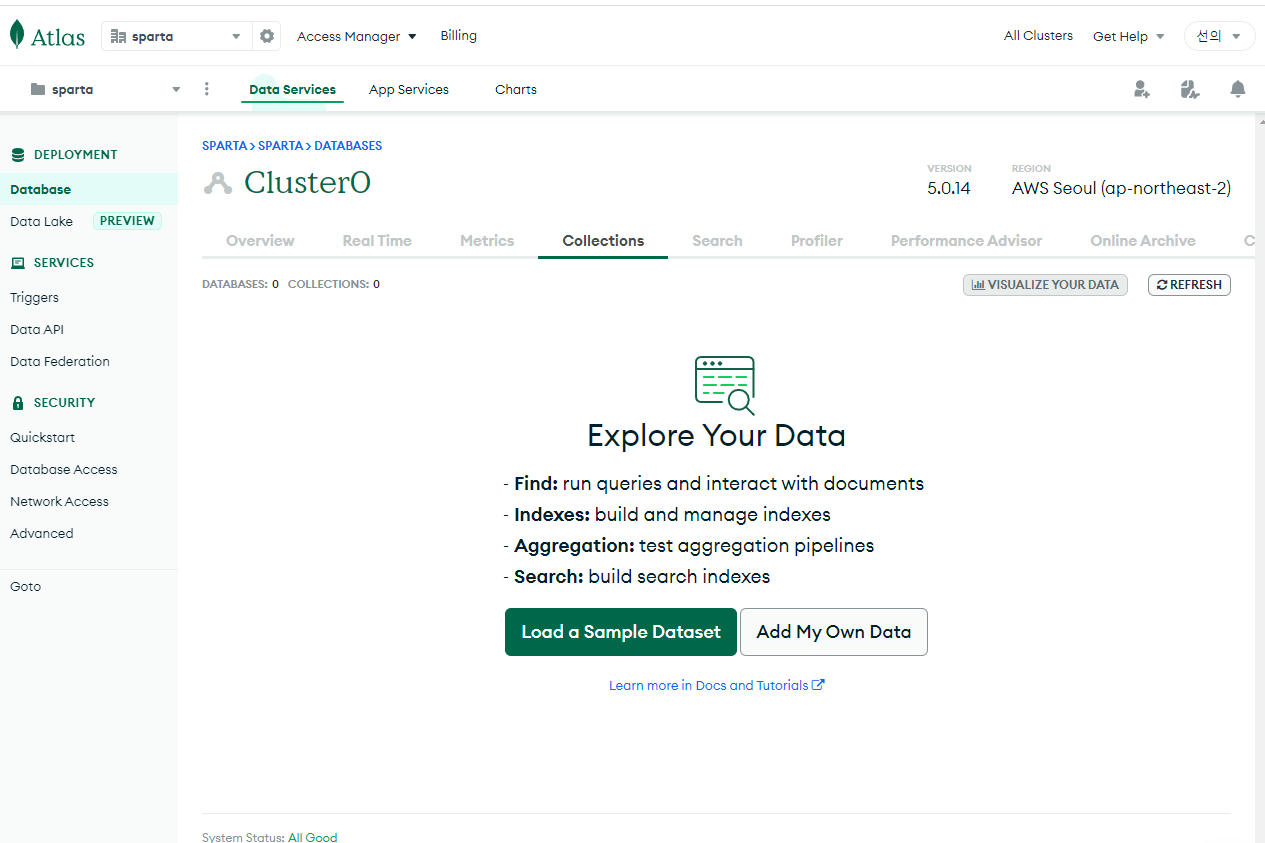Click the Cluster0 cluster icon
Image resolution: width=1265 pixels, height=843 pixels.
point(217,183)
